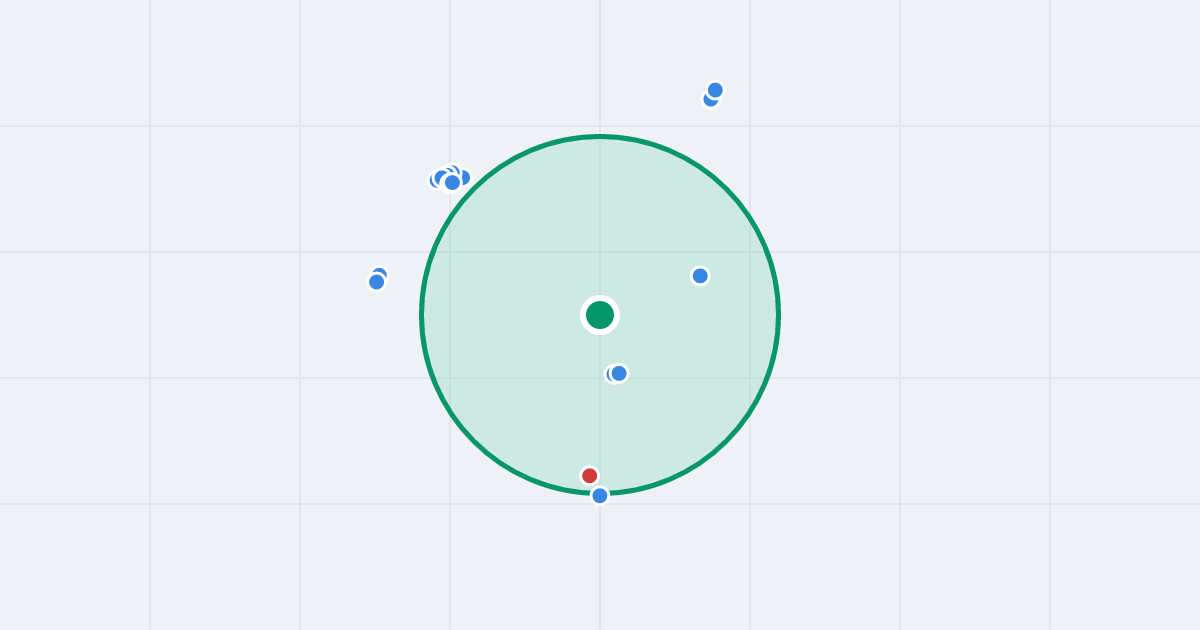Select the topmost blue marker above the circle
1200x630 pixels.
(715, 90)
